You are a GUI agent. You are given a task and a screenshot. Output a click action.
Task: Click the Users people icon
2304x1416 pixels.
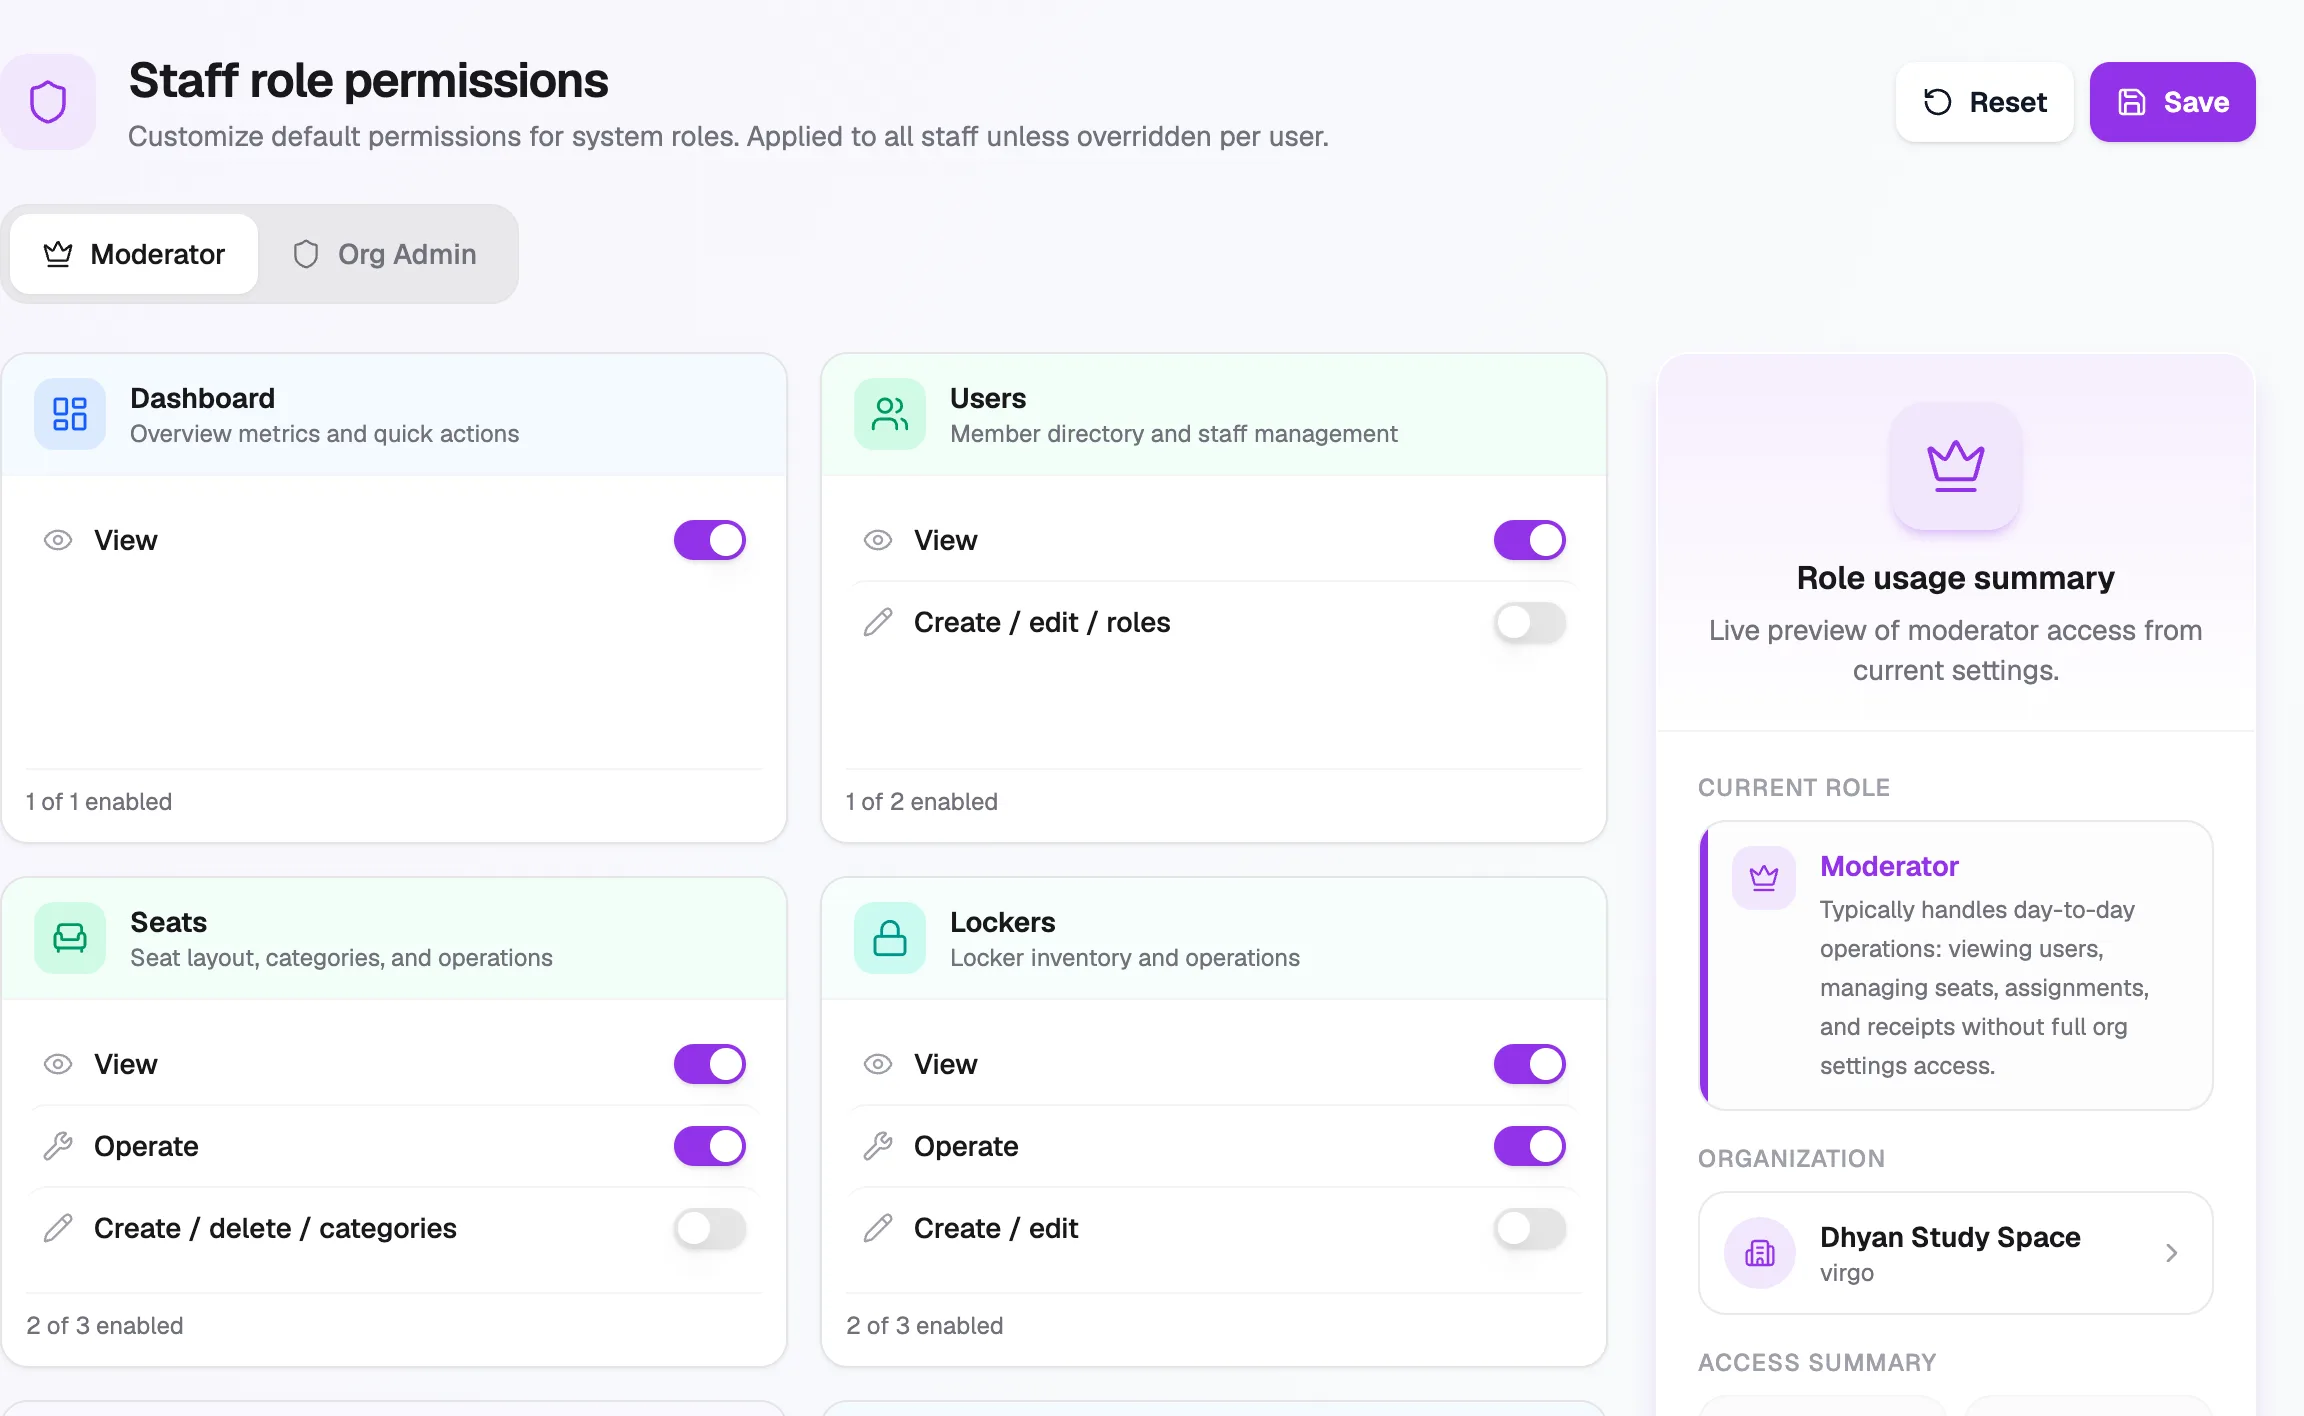tap(890, 414)
